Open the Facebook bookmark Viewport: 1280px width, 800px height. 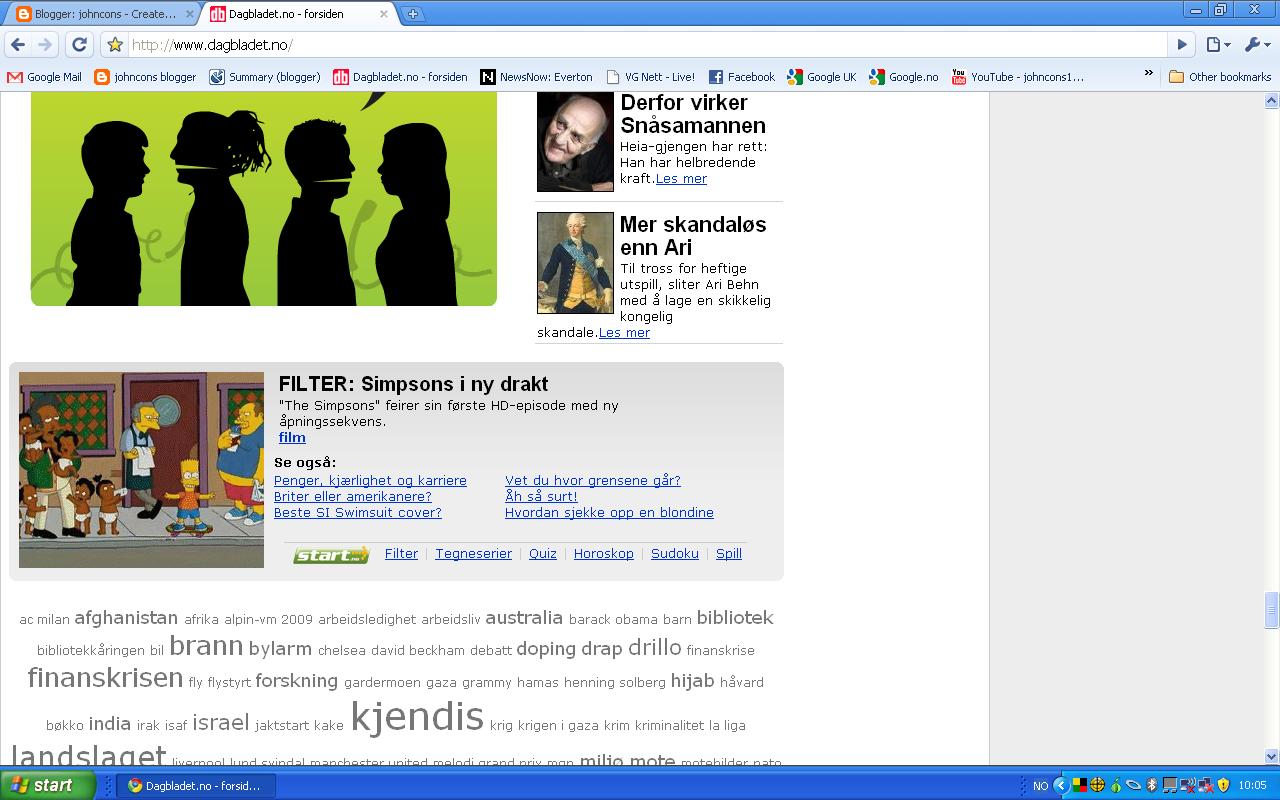point(742,77)
